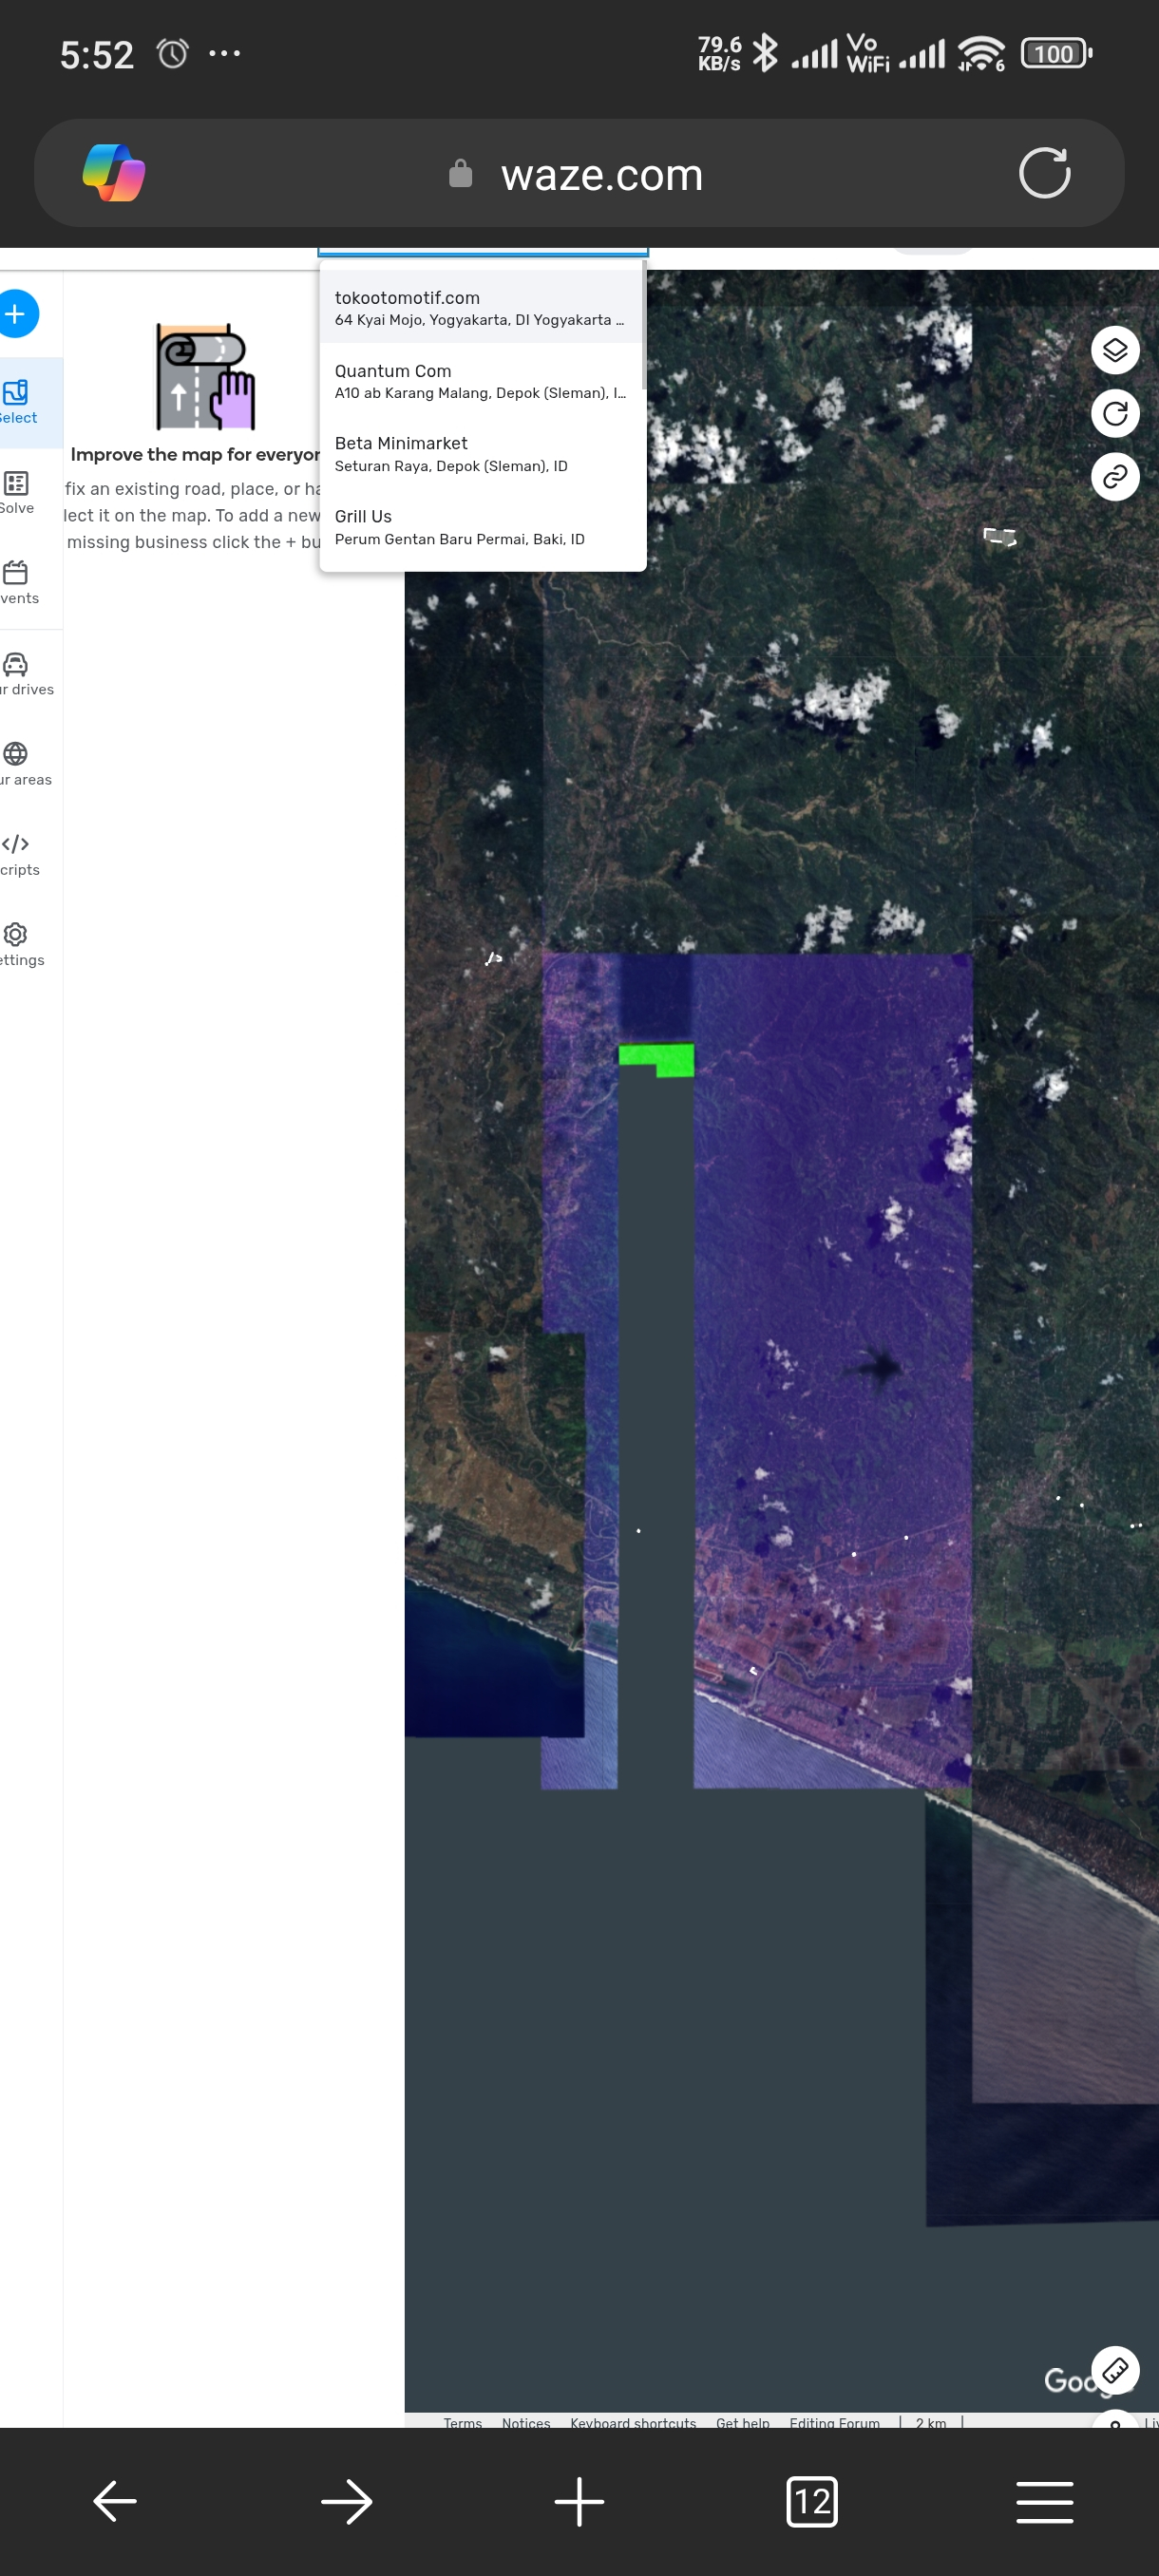Click the blue plus add button
1159x2576 pixels.
[x=17, y=314]
